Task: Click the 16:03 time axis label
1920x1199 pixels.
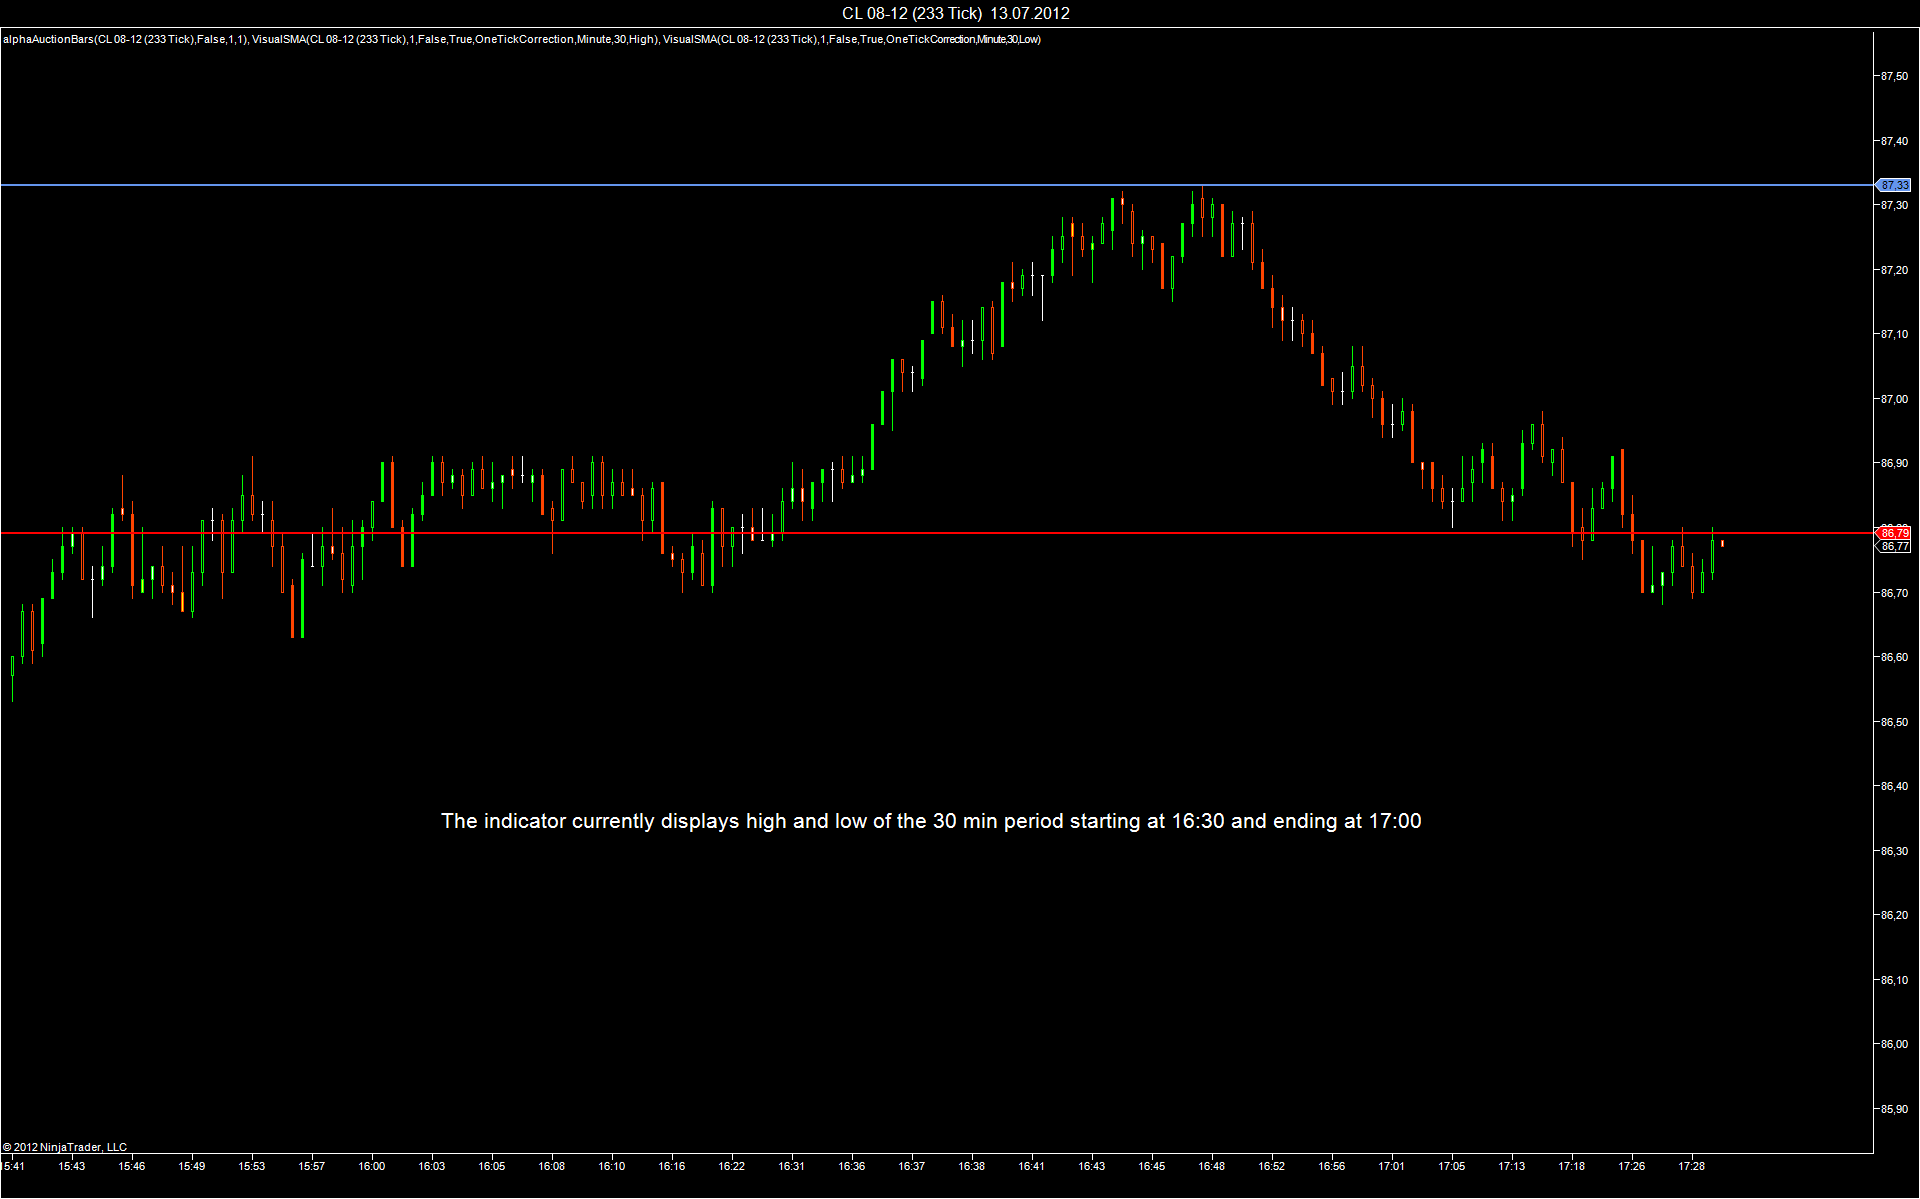Action: click(x=432, y=1166)
